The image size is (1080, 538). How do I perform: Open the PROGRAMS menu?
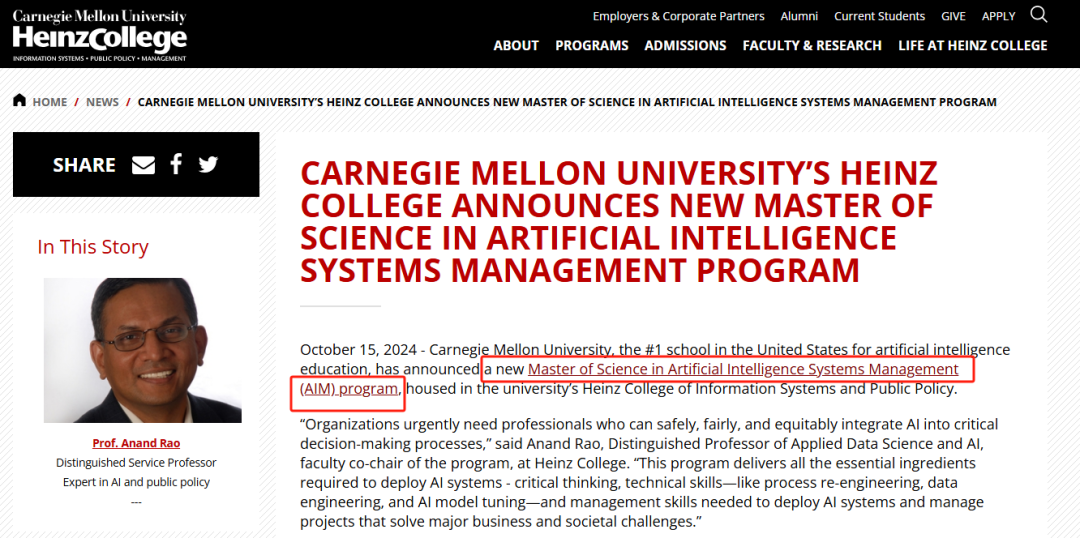[x=592, y=45]
